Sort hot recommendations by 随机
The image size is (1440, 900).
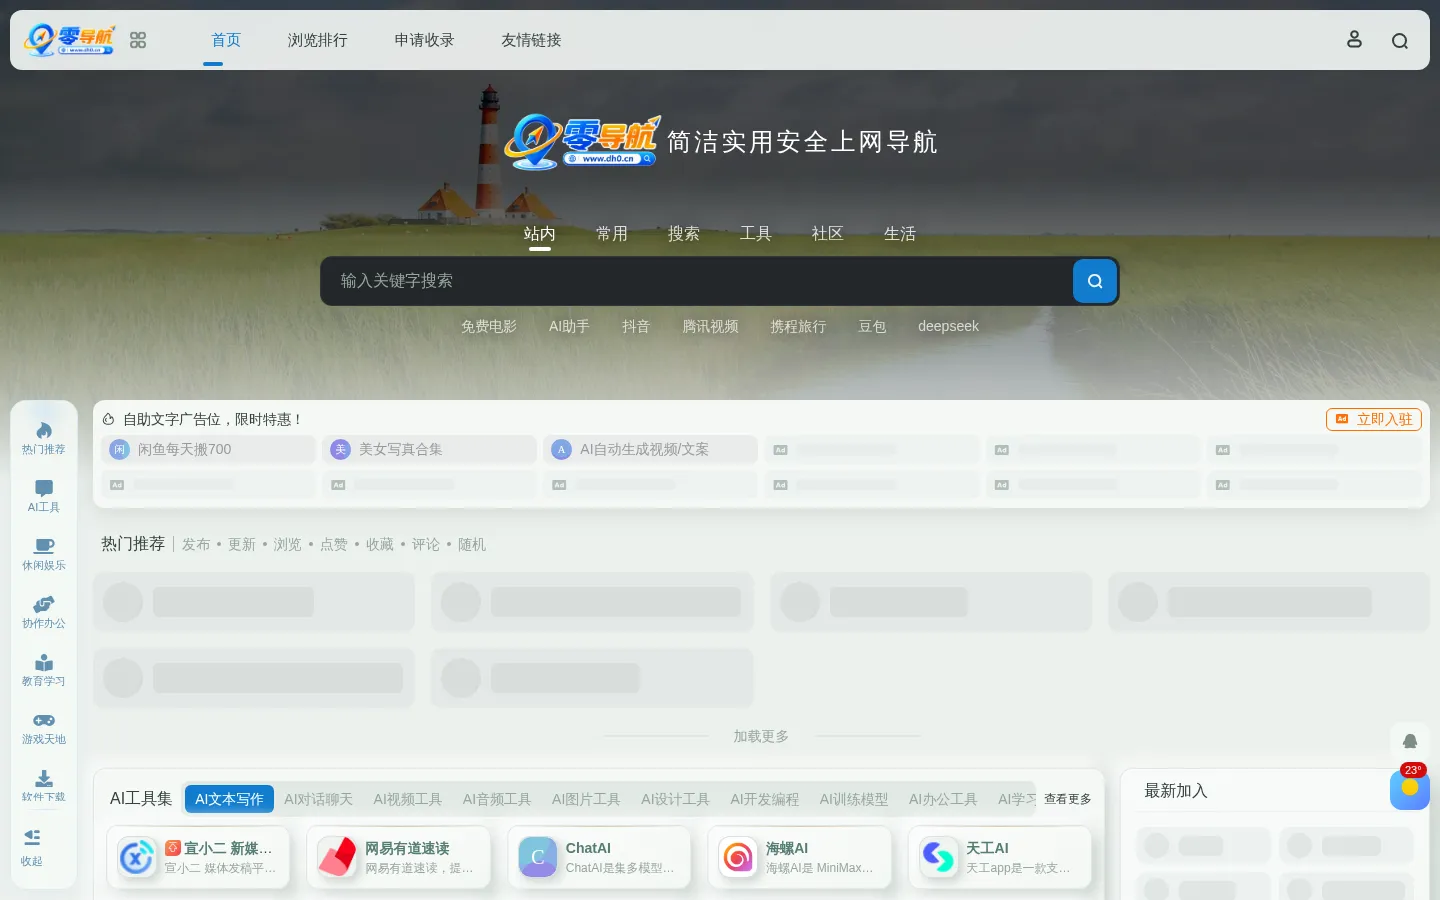472,544
